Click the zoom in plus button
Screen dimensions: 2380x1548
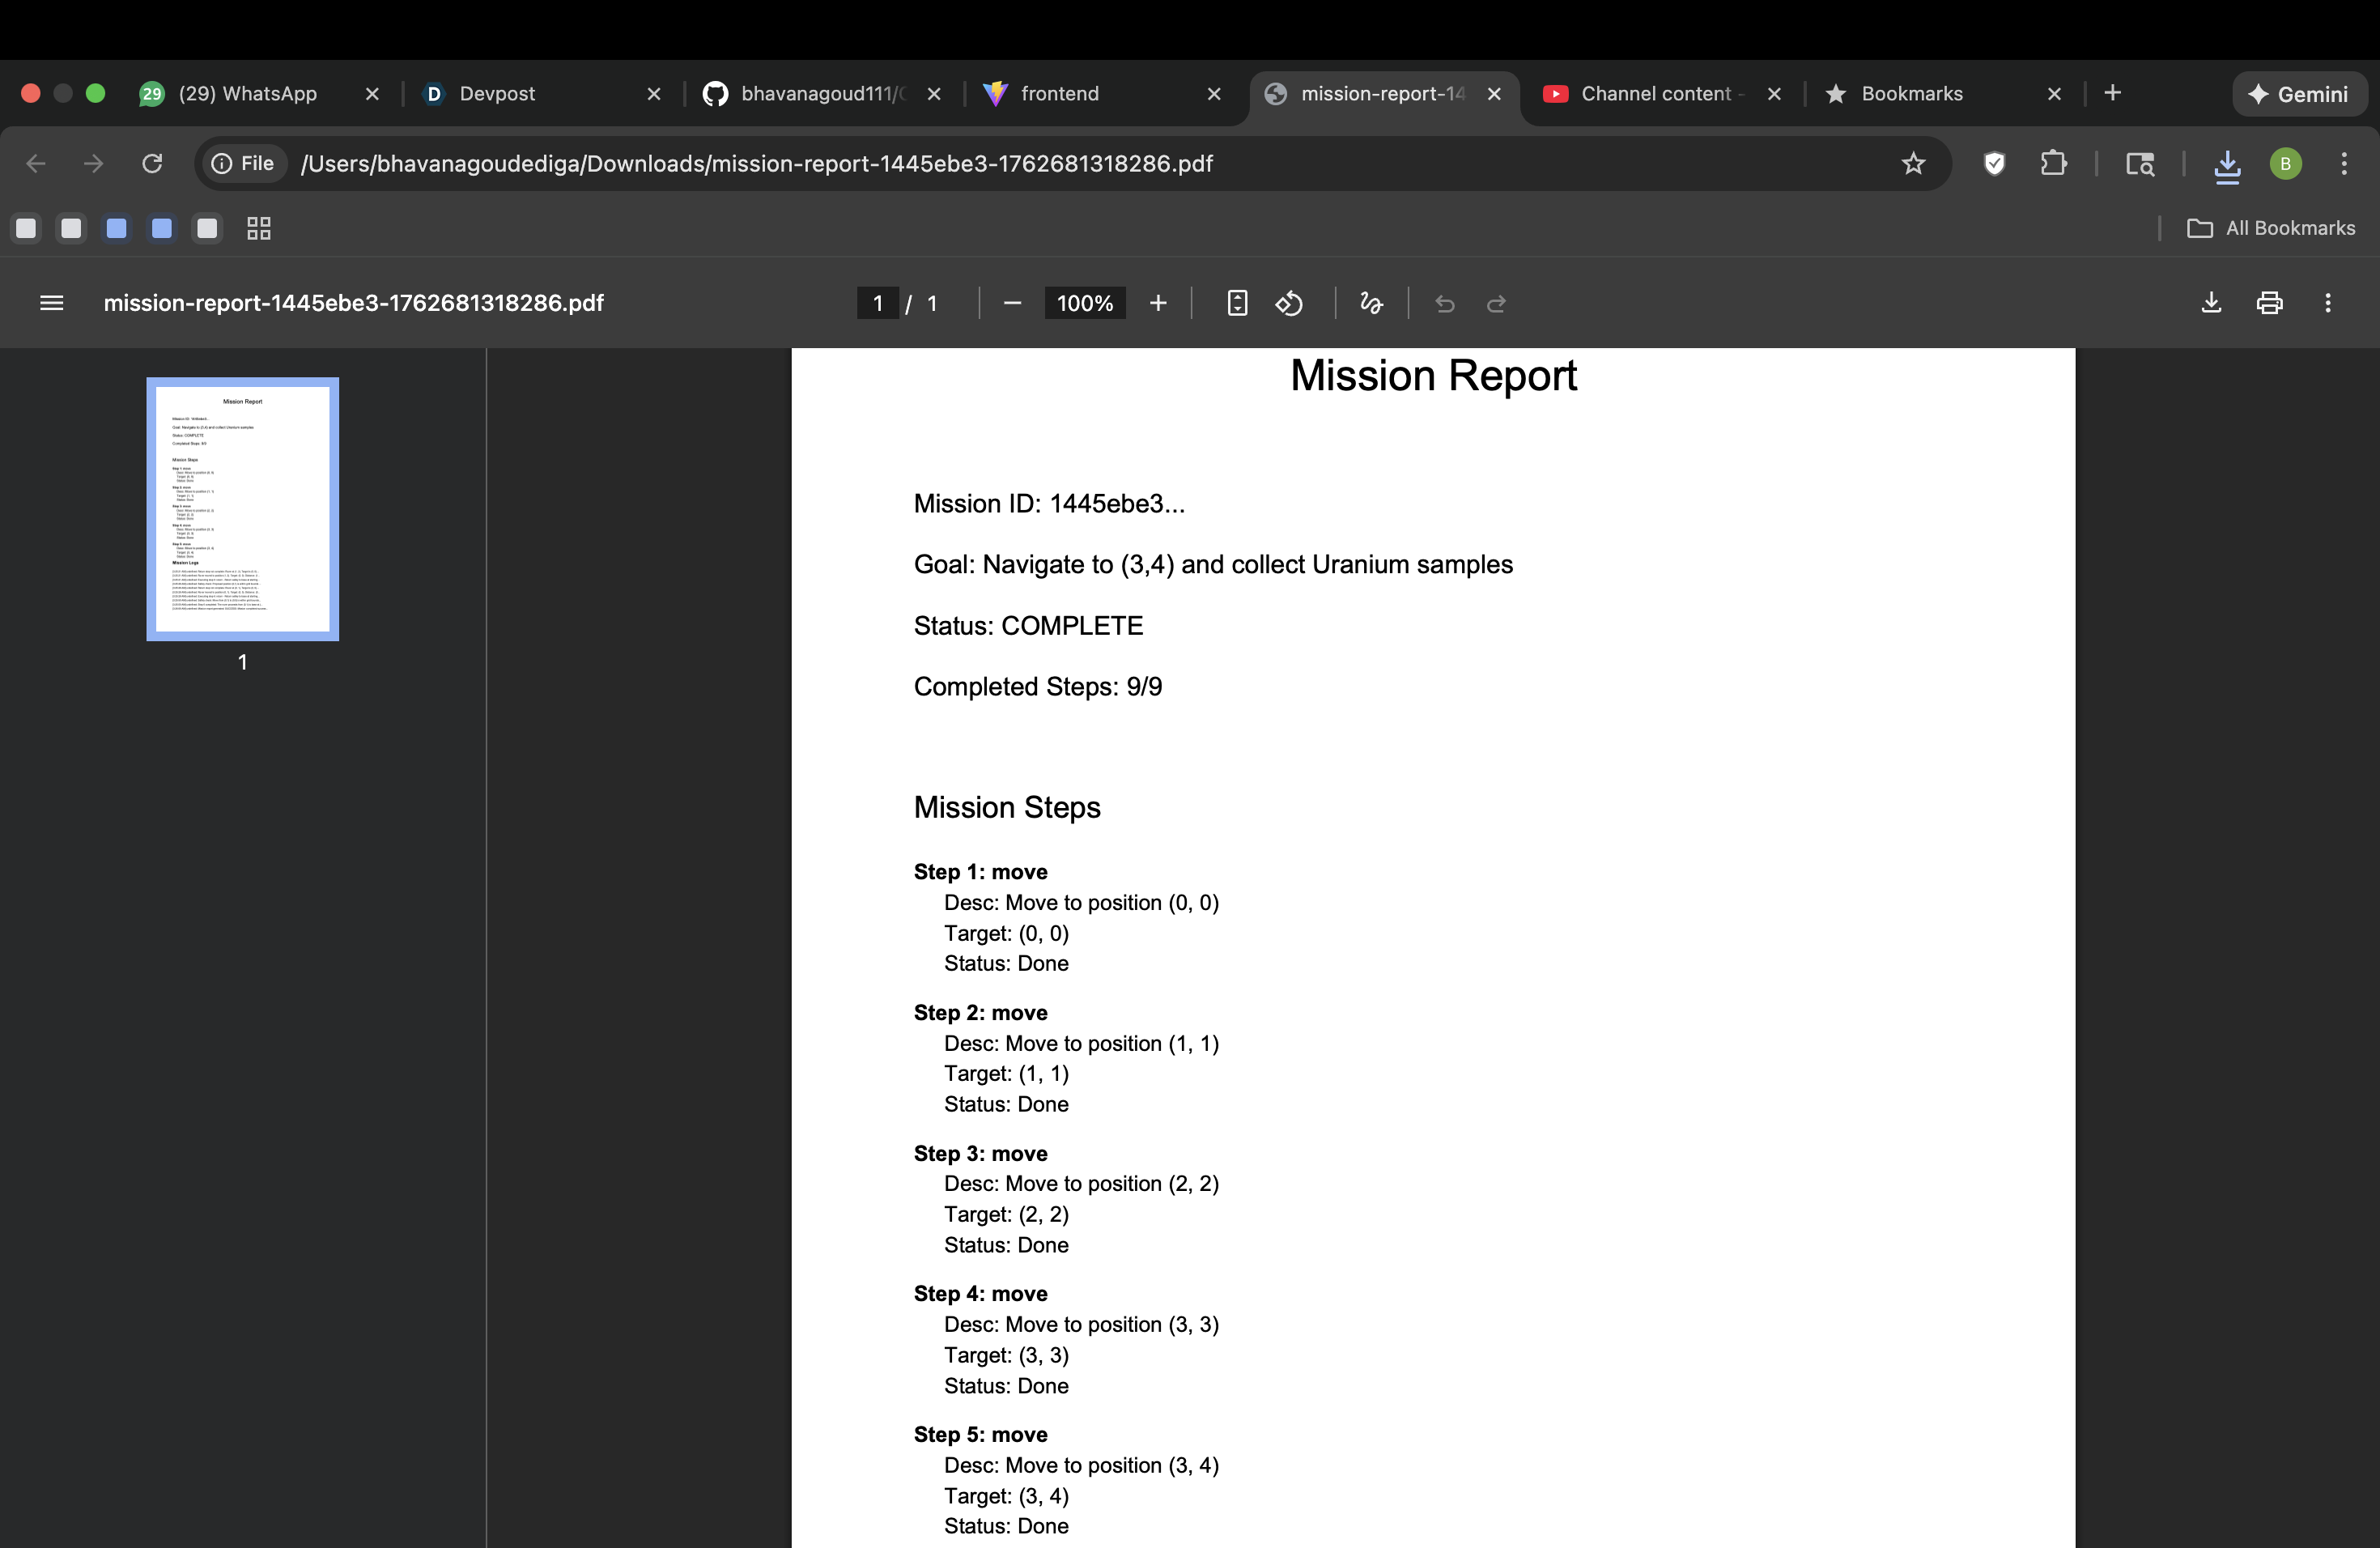tap(1158, 303)
